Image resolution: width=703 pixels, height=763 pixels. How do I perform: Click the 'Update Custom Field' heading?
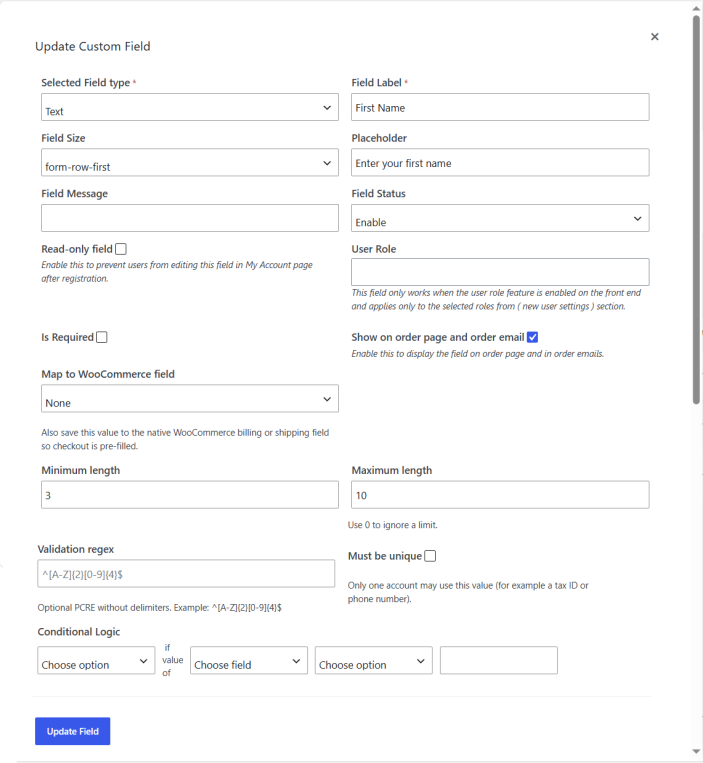tap(92, 47)
